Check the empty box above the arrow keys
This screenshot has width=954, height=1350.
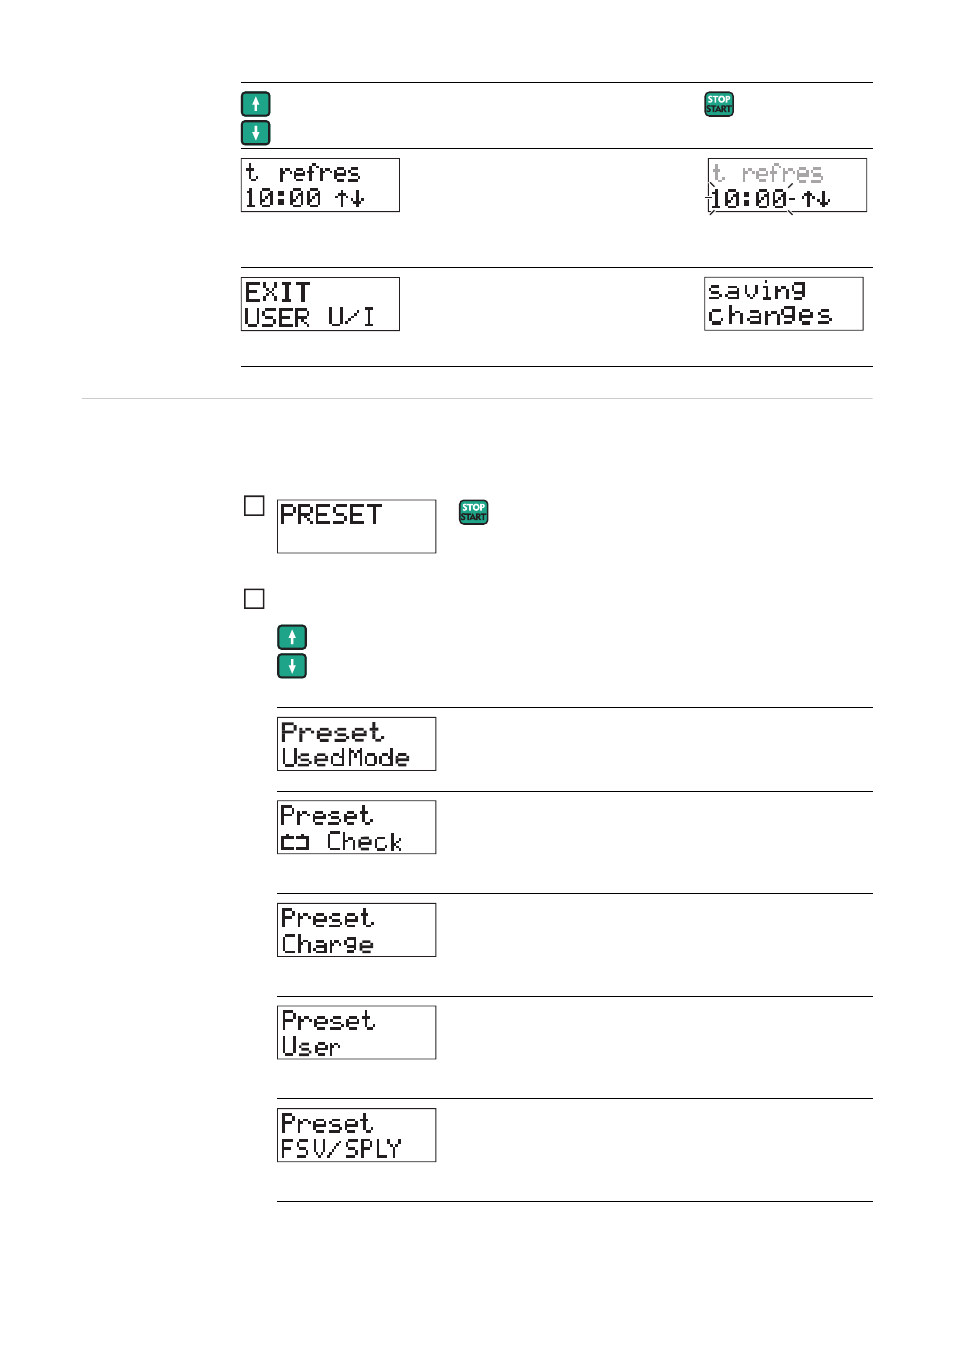[254, 599]
